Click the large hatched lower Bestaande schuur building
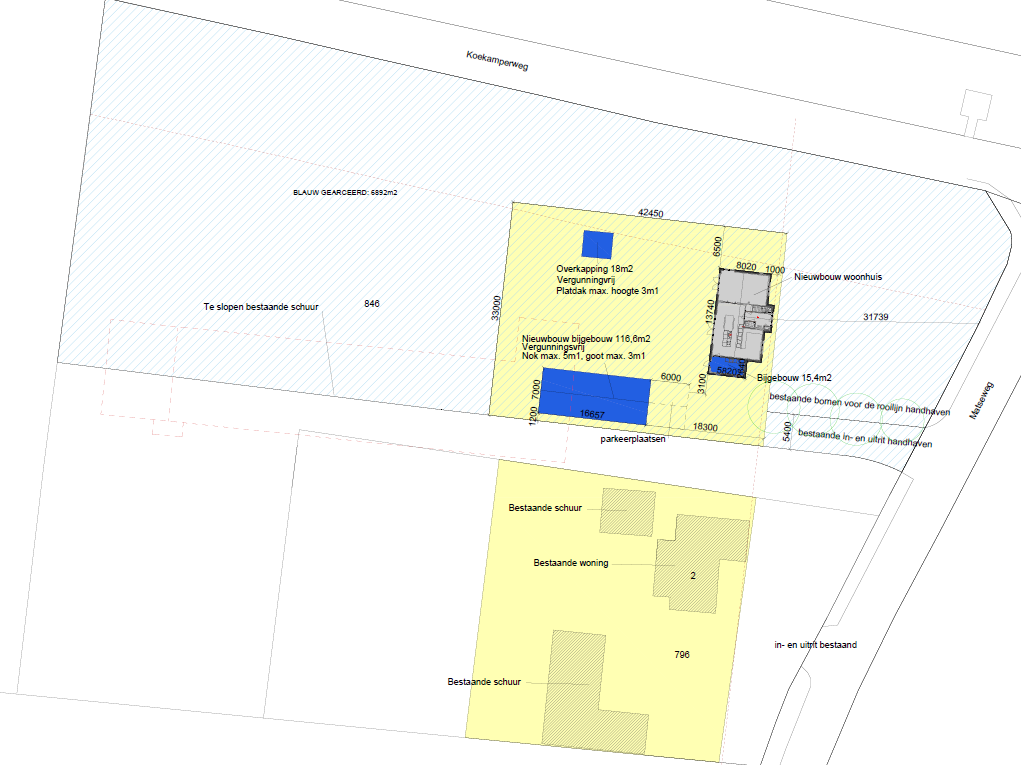Image resolution: width=1021 pixels, height=765 pixels. (x=574, y=685)
